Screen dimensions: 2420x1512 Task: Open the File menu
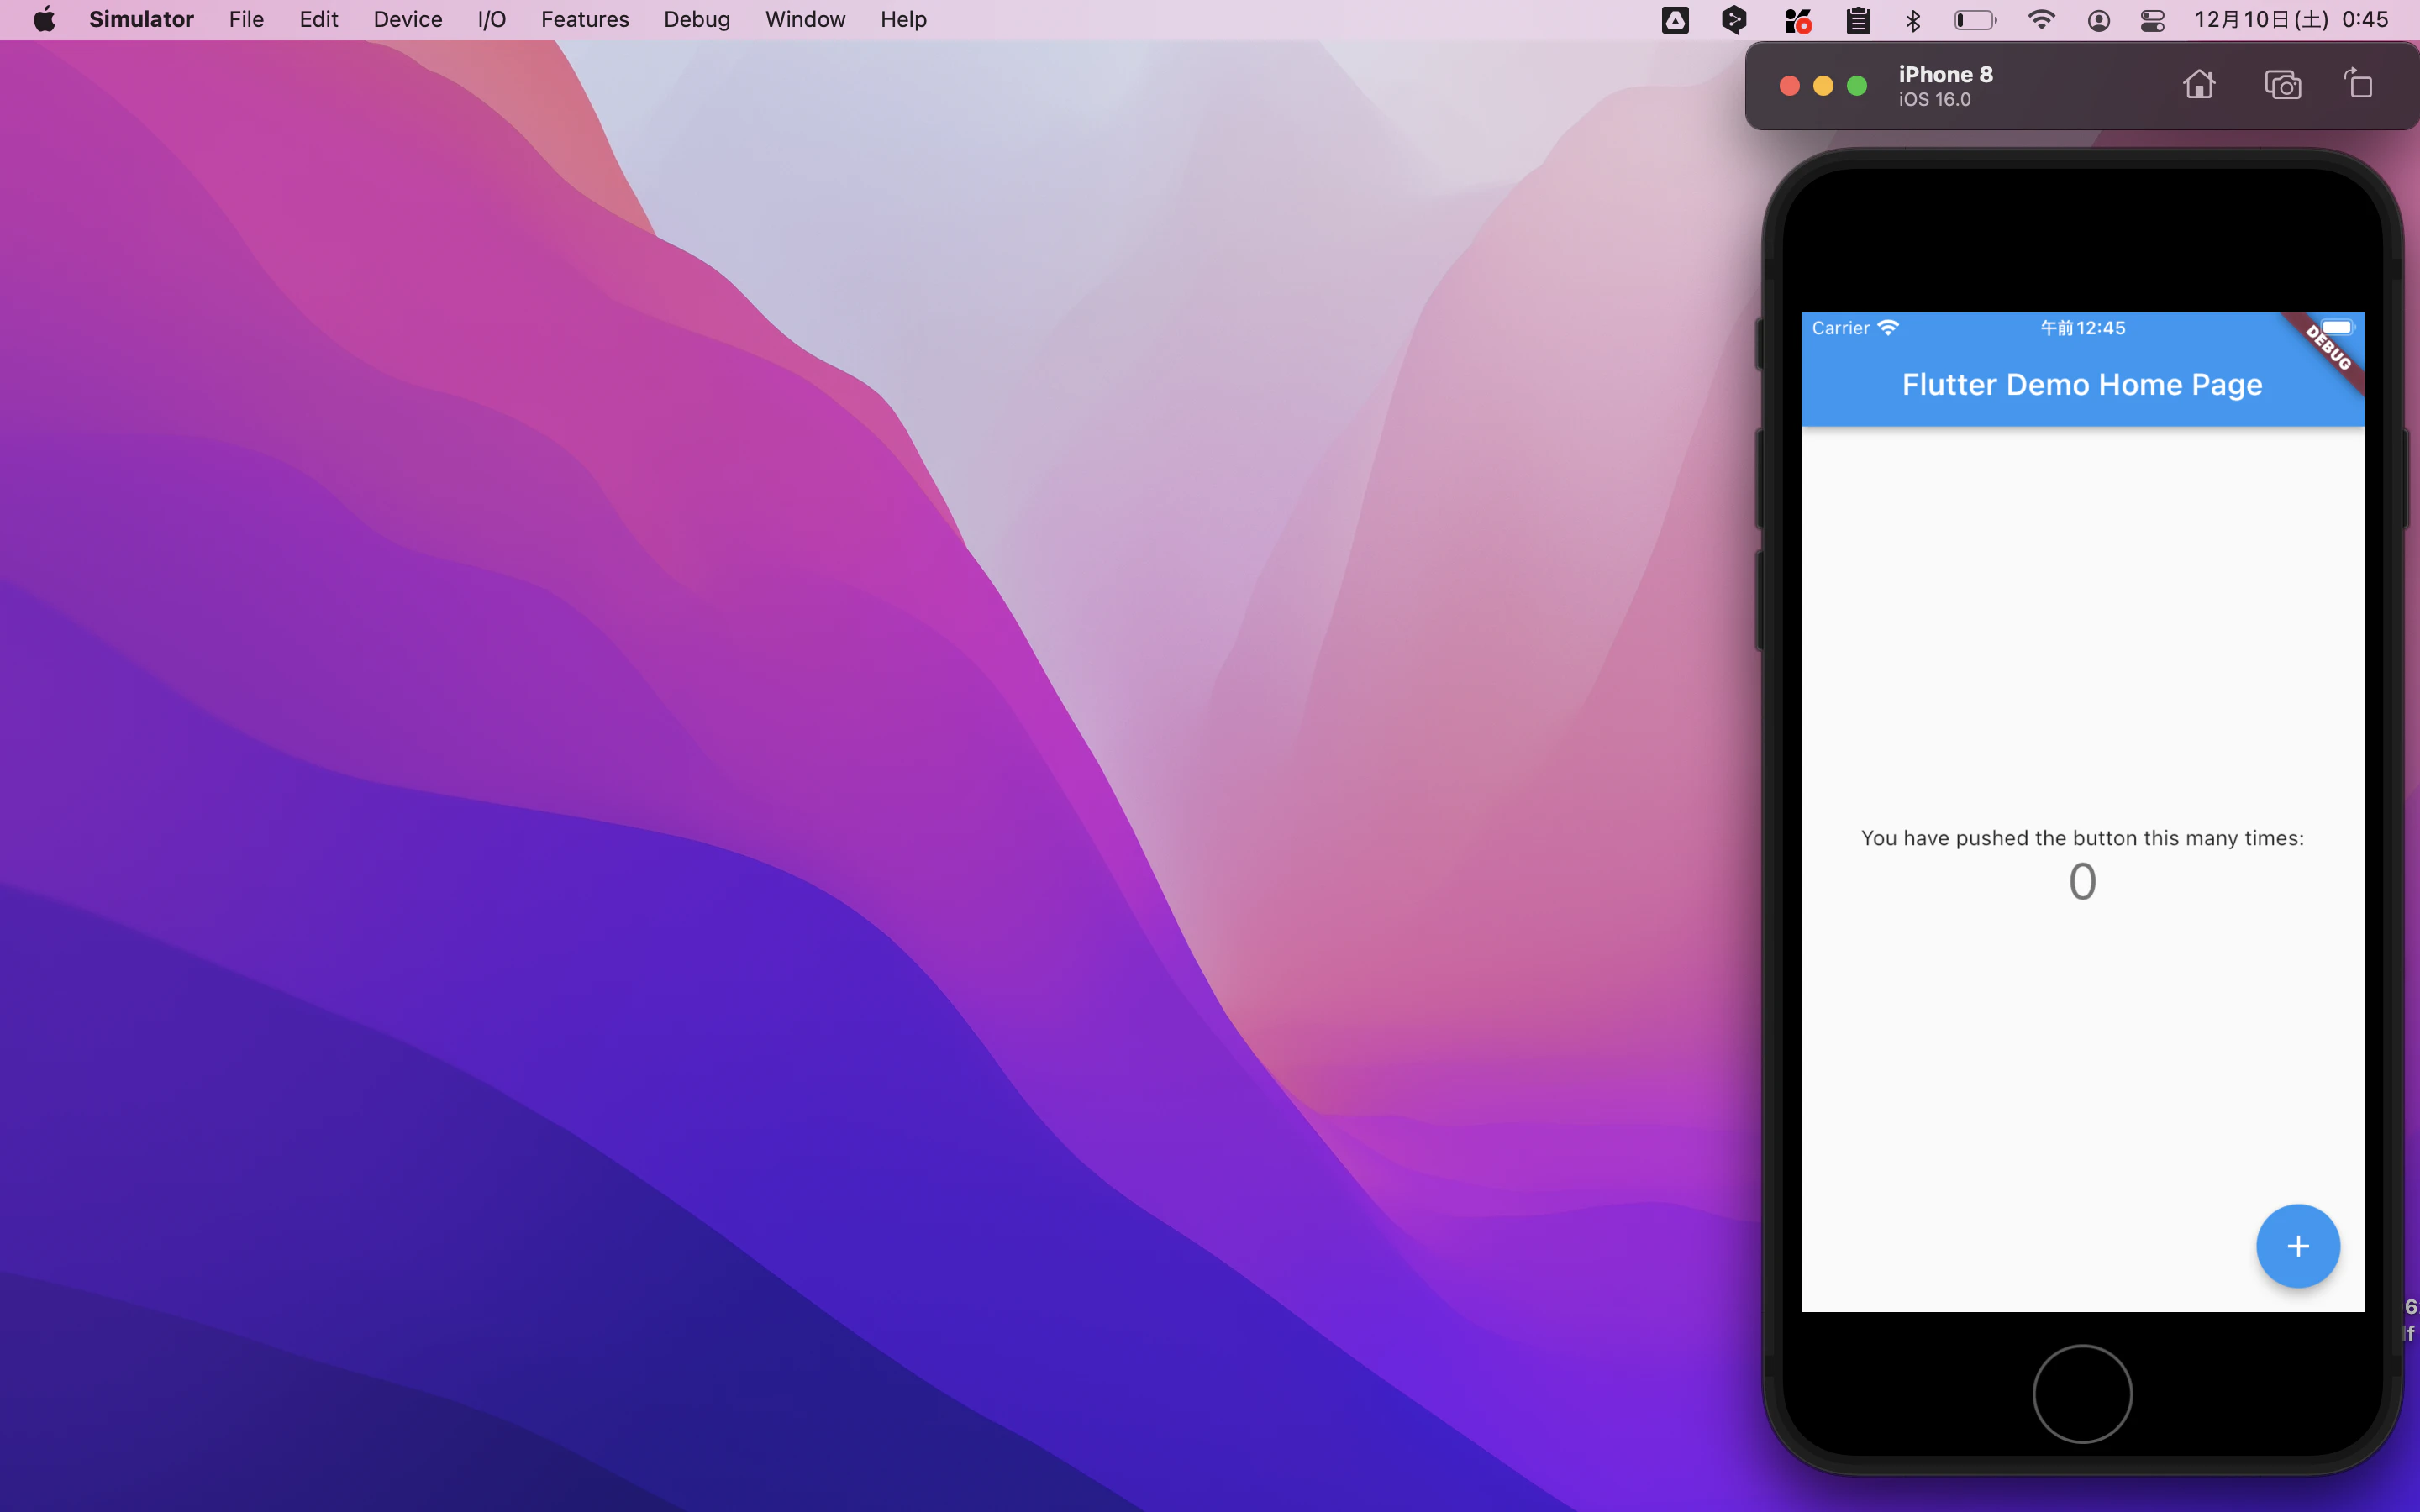click(246, 19)
